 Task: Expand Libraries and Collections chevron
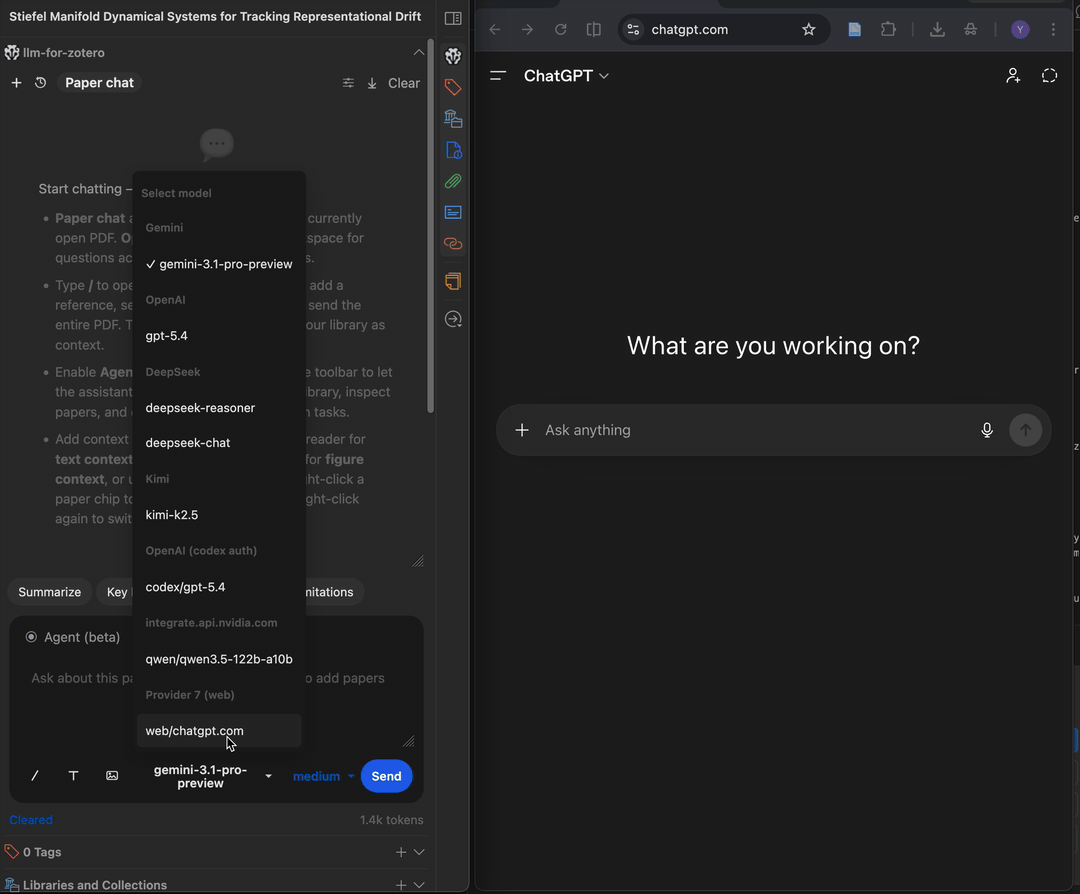(x=419, y=885)
